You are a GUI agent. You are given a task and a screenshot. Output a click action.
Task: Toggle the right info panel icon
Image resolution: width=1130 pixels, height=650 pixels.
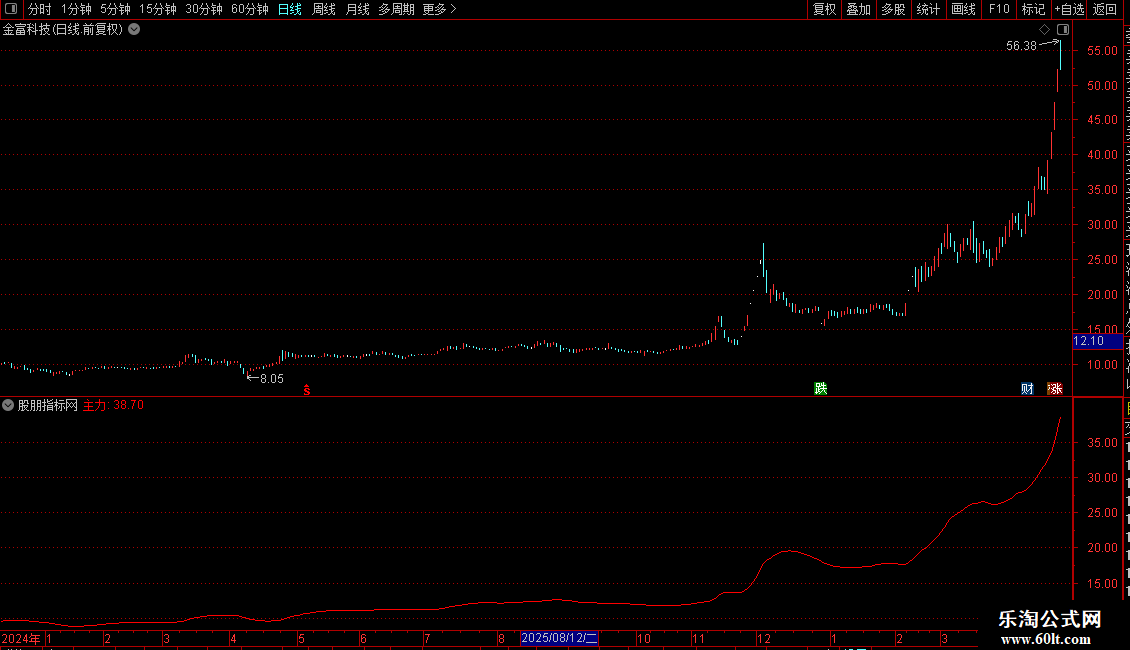1063,30
